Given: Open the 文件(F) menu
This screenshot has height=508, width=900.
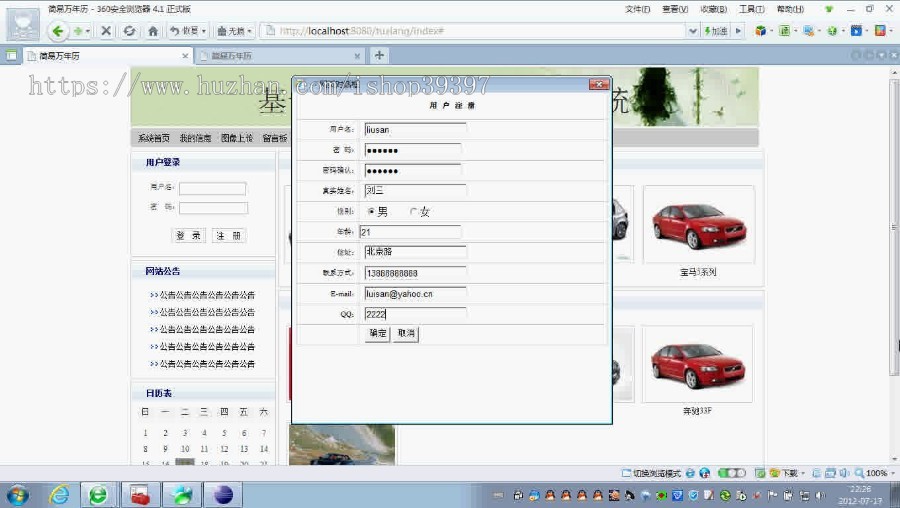Looking at the screenshot, I should point(637,9).
